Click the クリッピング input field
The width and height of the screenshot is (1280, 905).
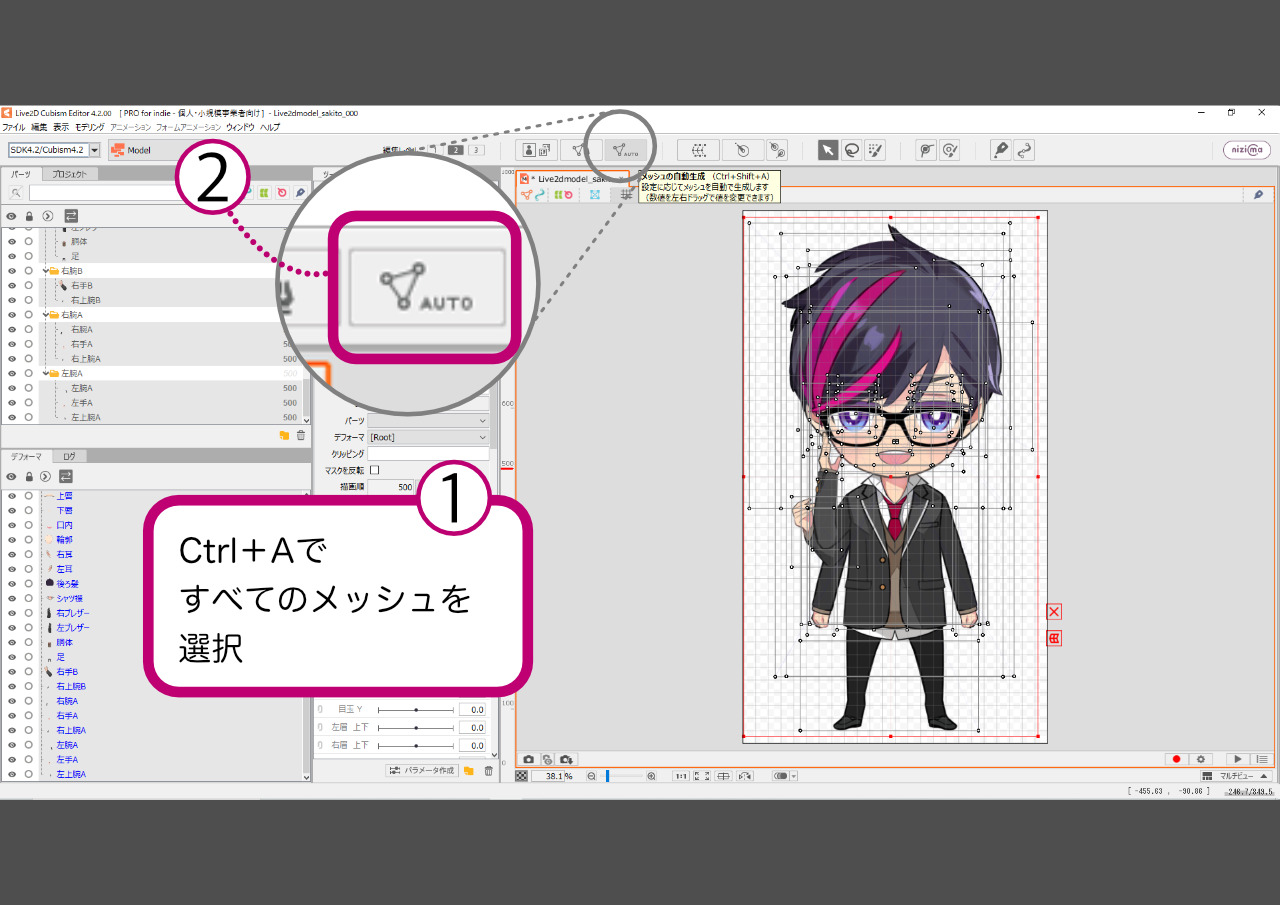pos(428,454)
